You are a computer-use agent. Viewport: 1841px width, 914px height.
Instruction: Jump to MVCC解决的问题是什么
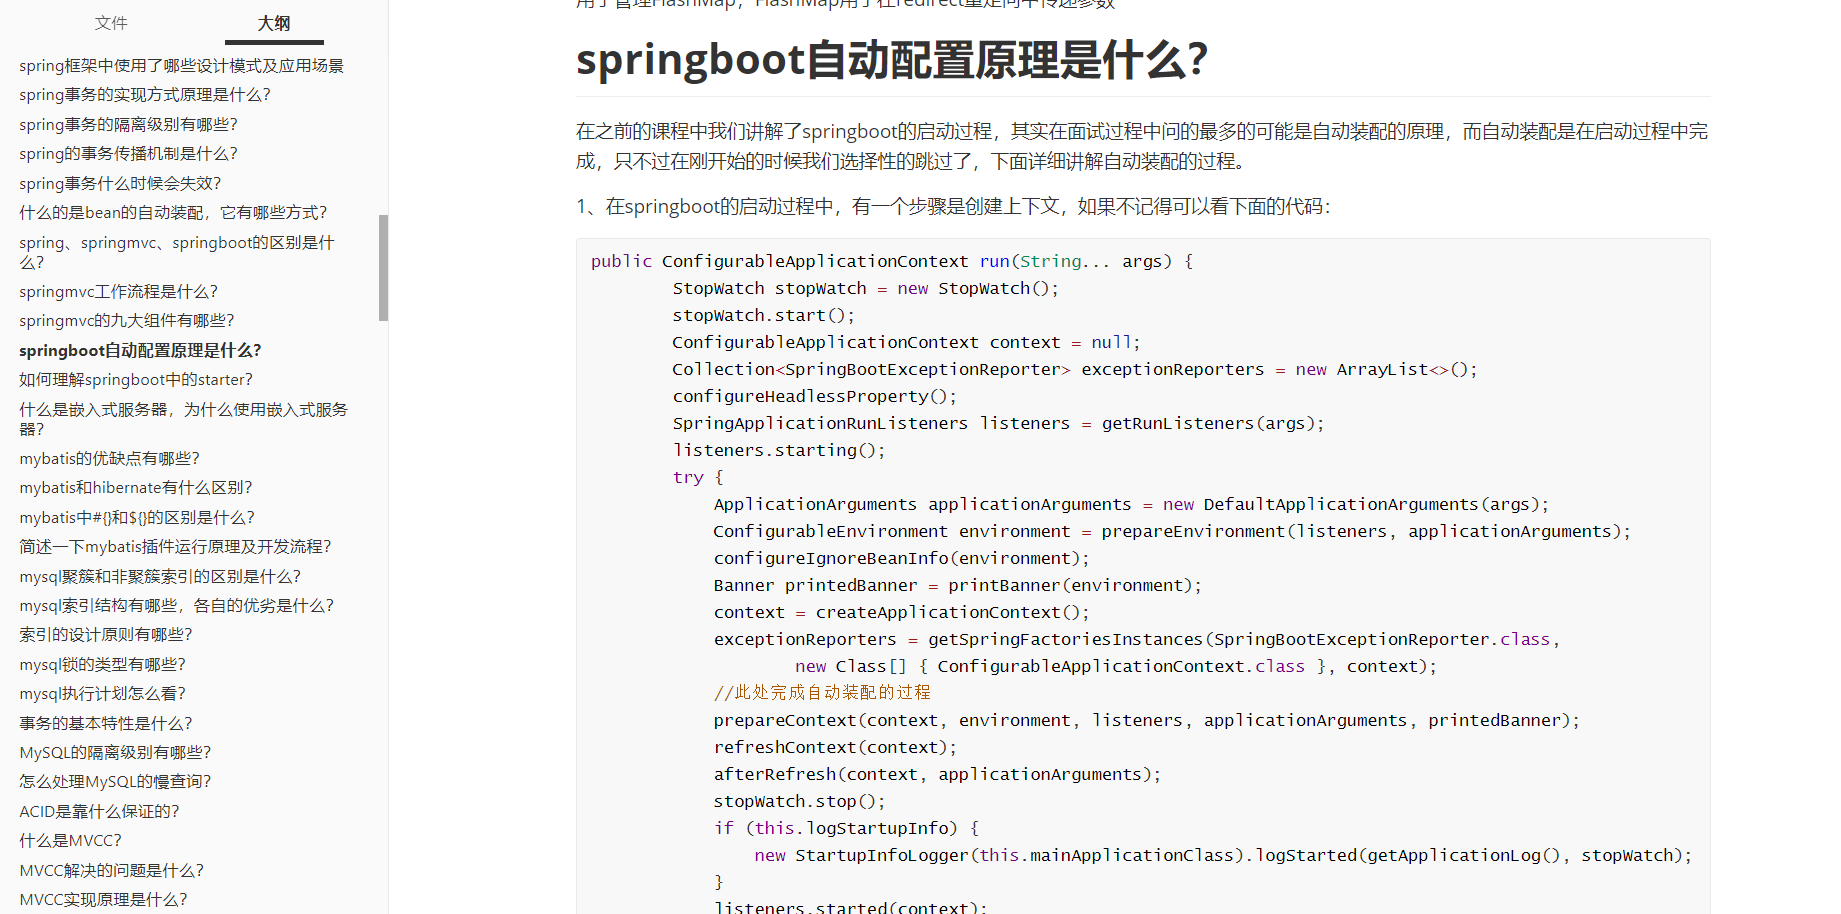tap(111, 871)
